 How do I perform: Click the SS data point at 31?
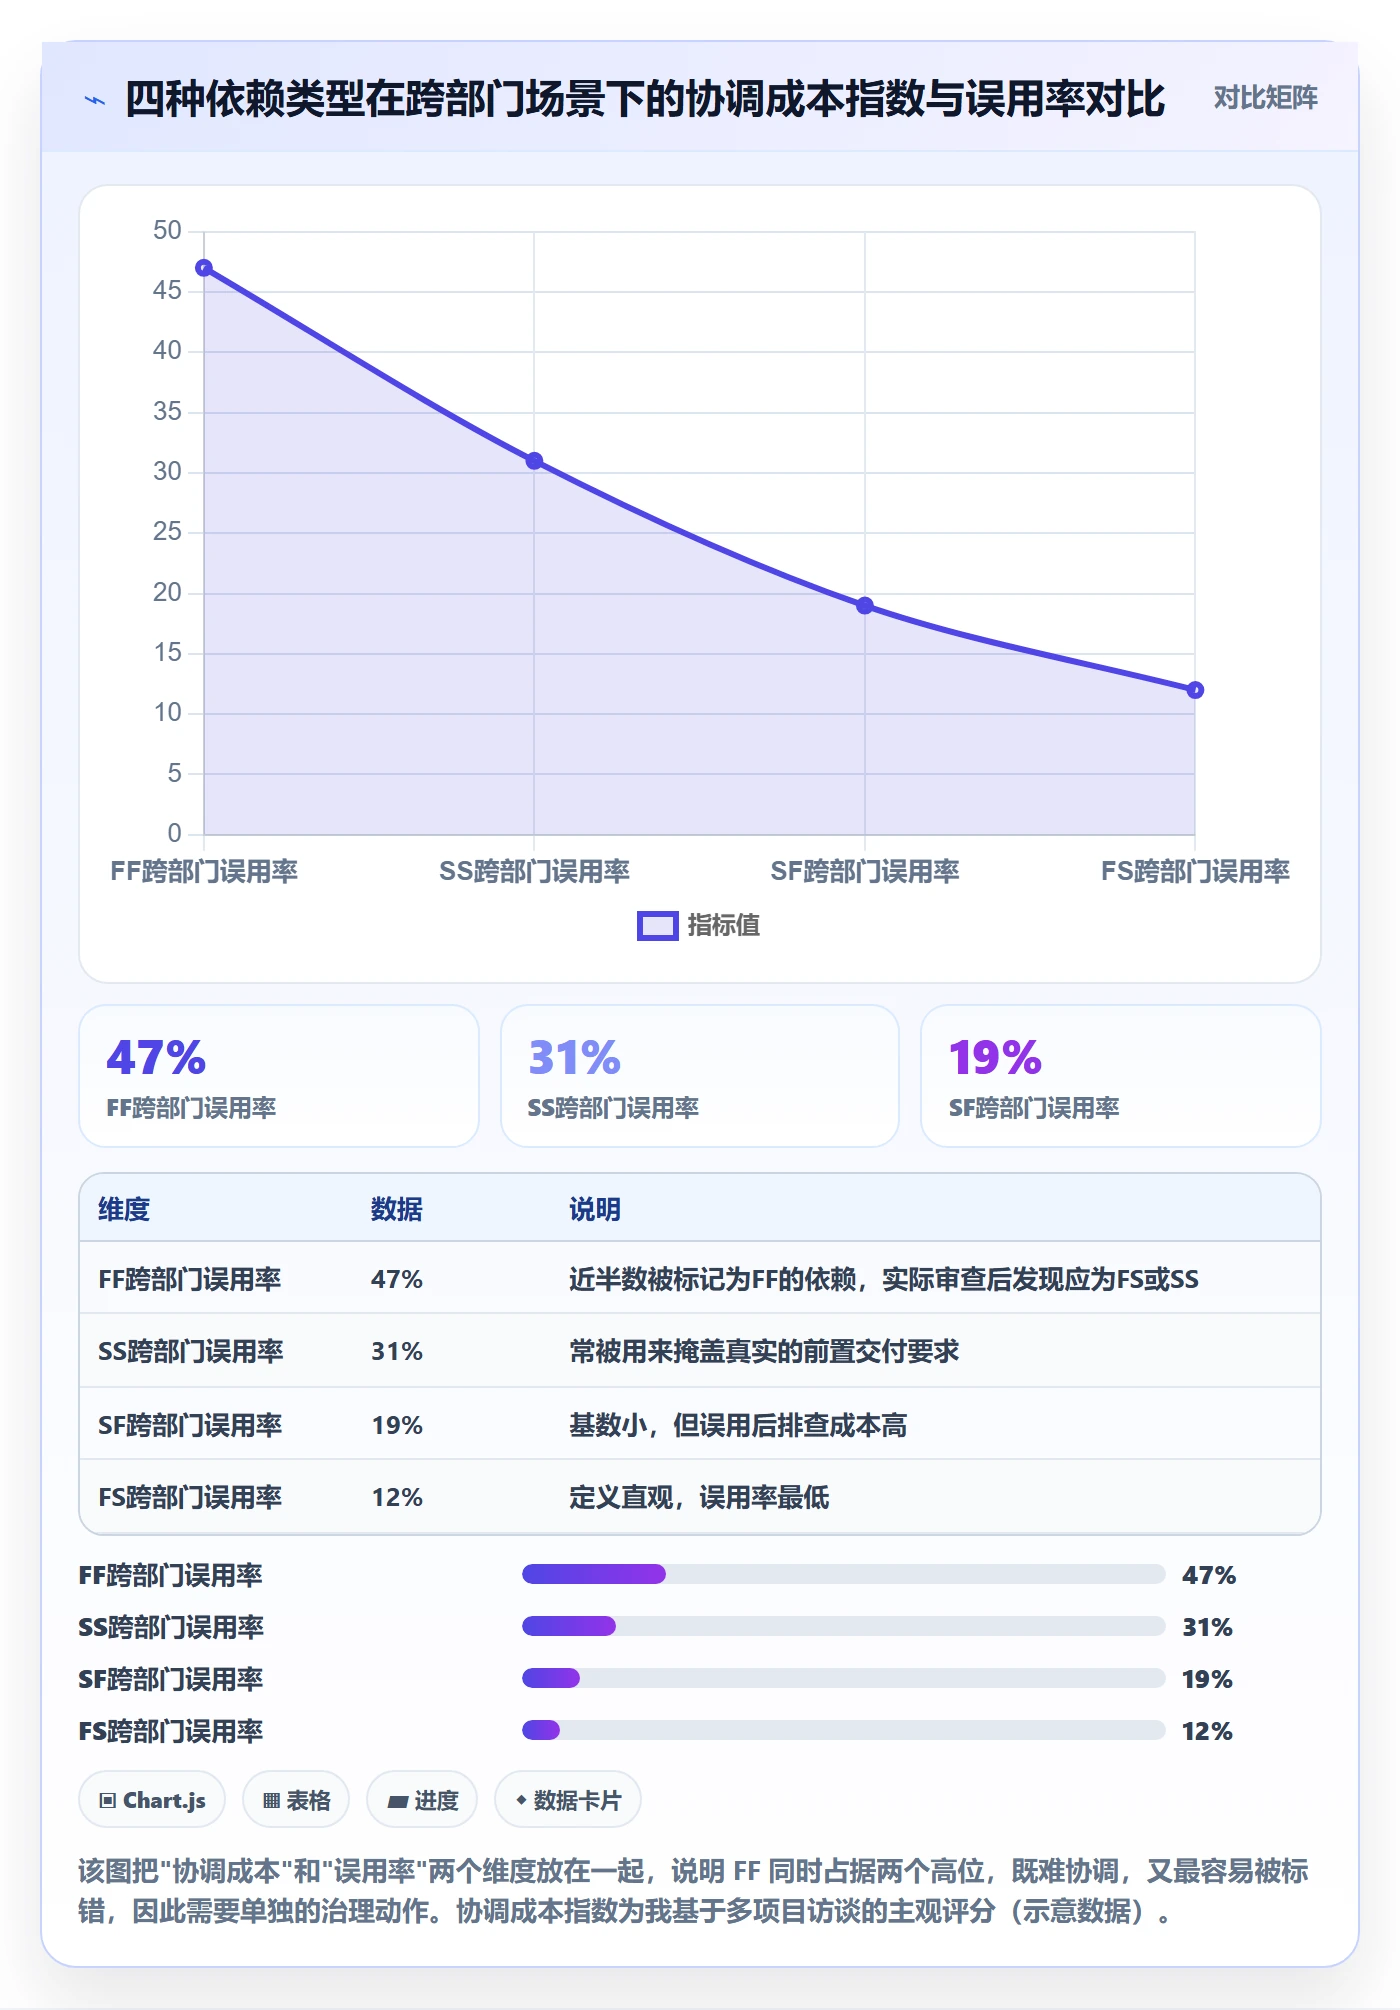[x=534, y=461]
